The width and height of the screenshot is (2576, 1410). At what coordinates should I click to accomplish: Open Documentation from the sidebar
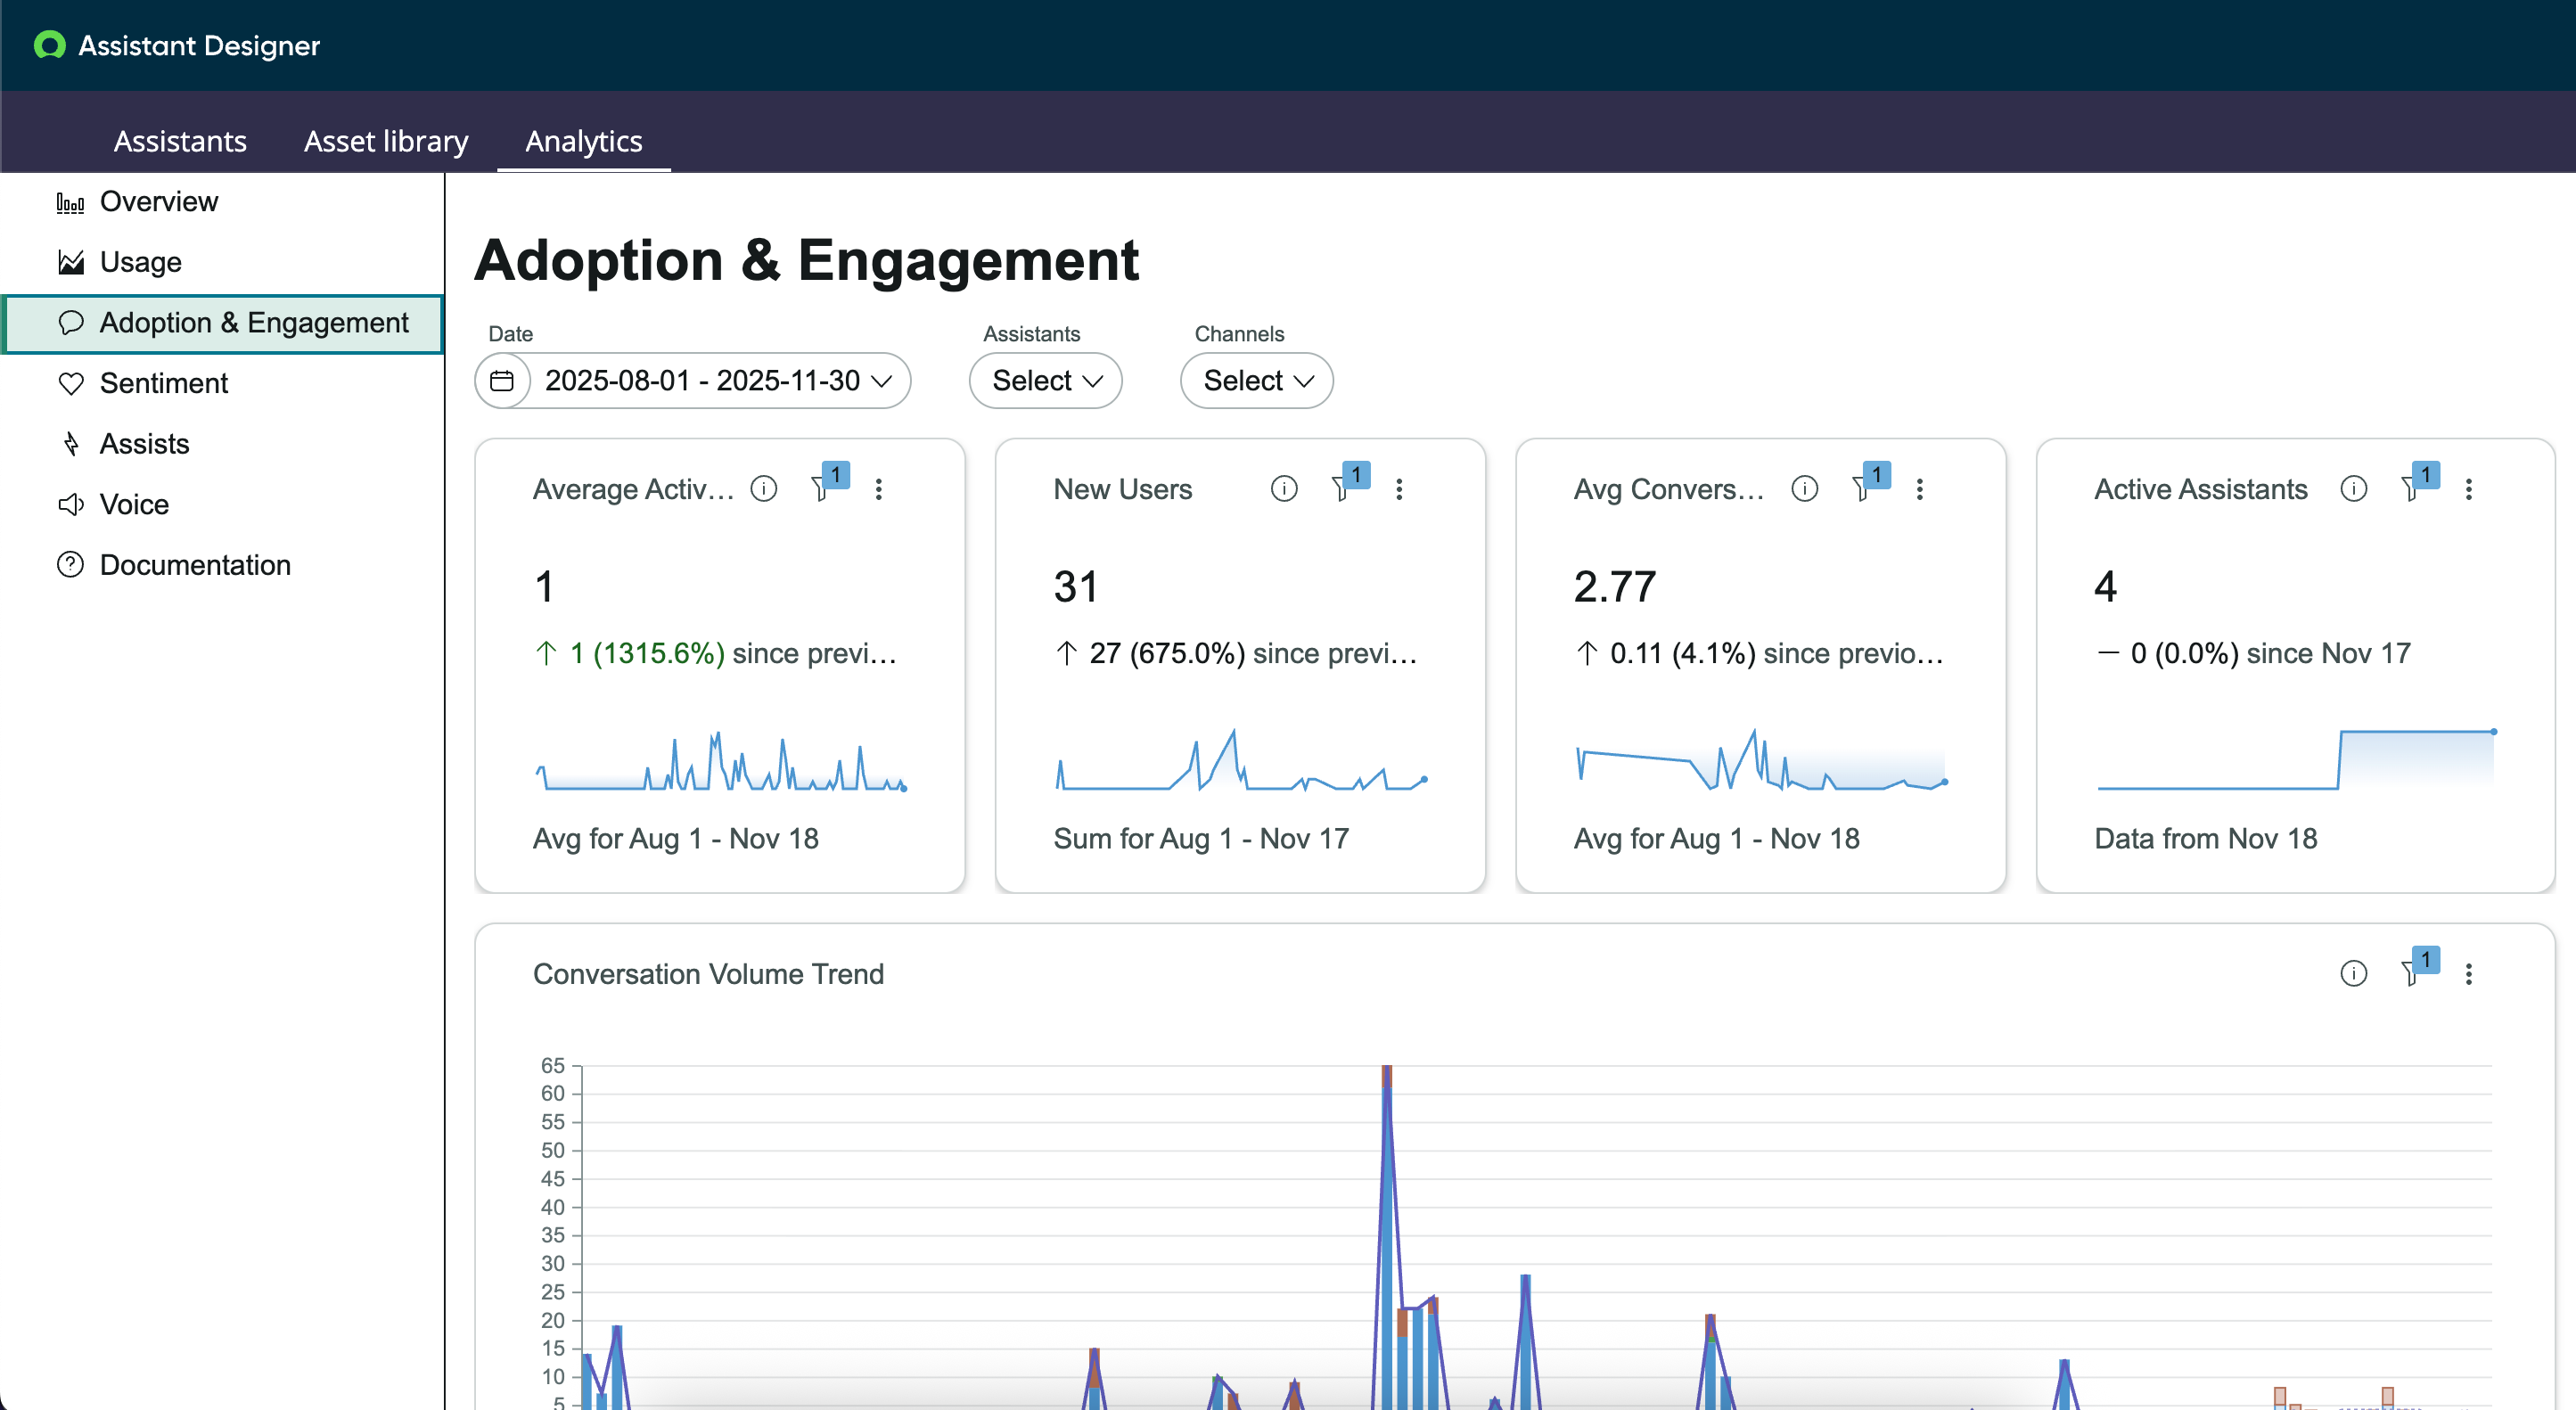coord(223,565)
